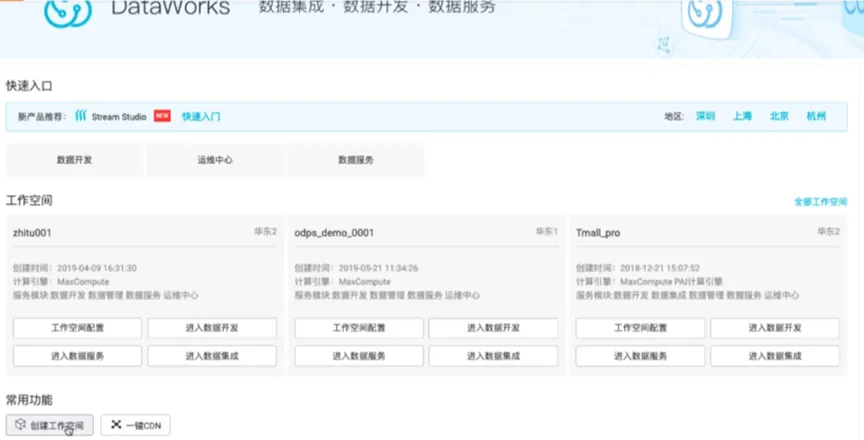Click workspace name Tmall_pro
The image size is (864, 440).
[x=598, y=232]
